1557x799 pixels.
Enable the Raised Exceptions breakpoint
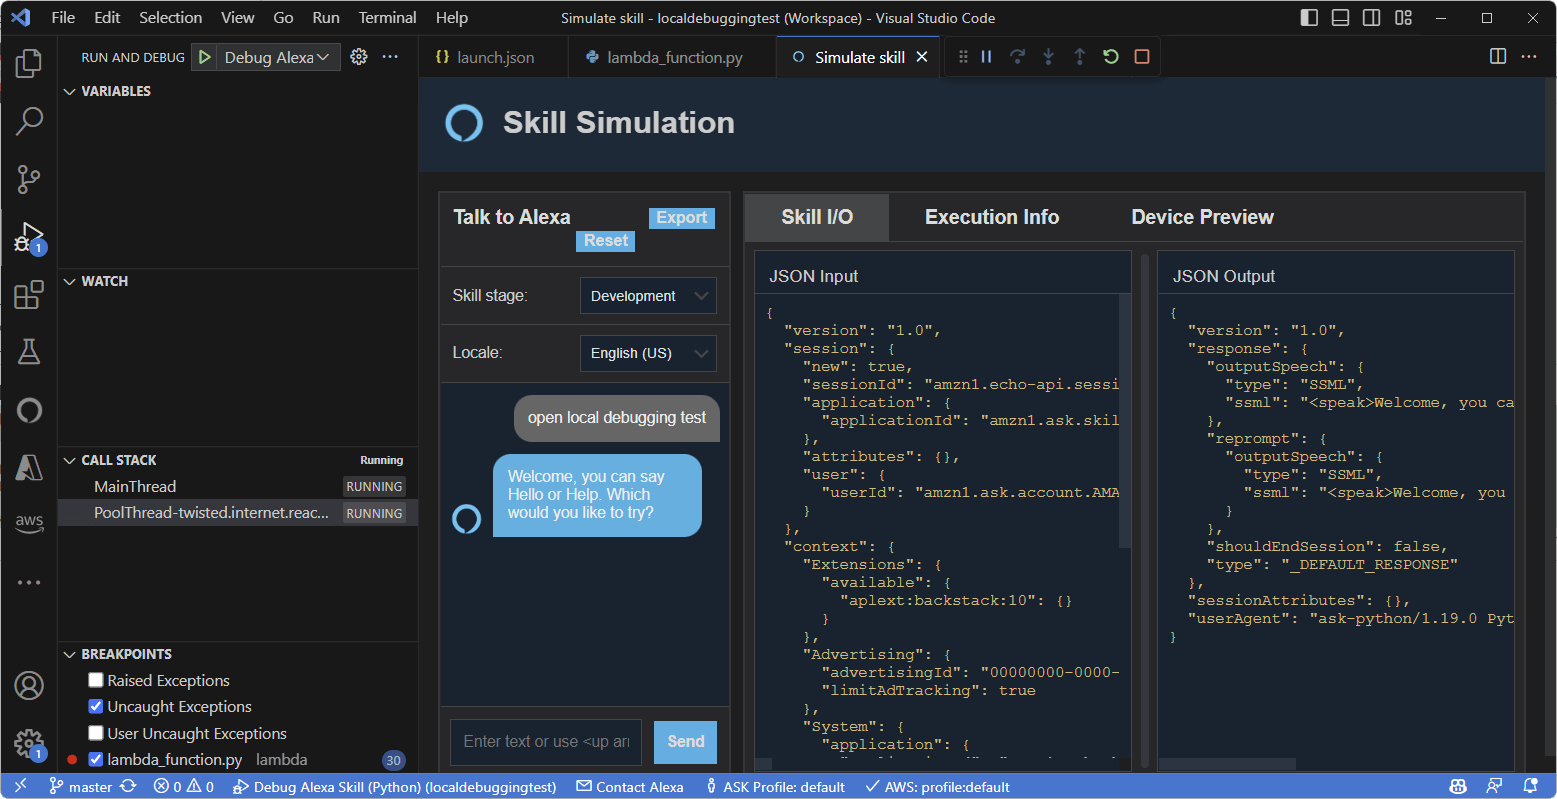click(x=95, y=680)
